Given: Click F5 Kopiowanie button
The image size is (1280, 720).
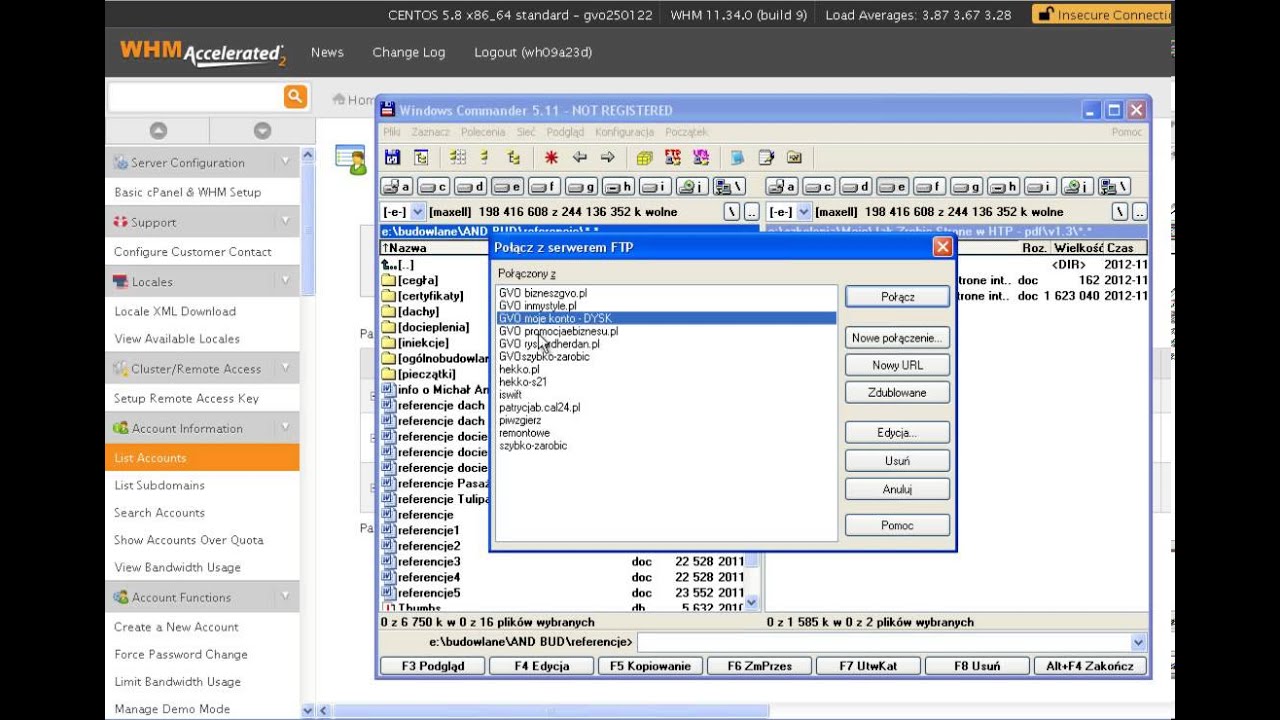Looking at the screenshot, I should pos(651,666).
